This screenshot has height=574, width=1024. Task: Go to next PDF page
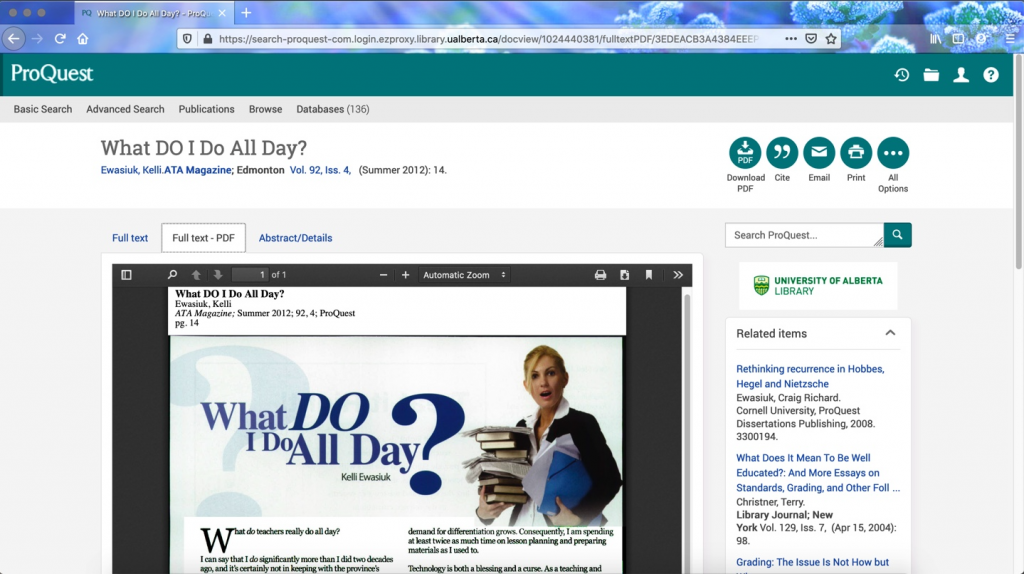pyautogui.click(x=218, y=275)
